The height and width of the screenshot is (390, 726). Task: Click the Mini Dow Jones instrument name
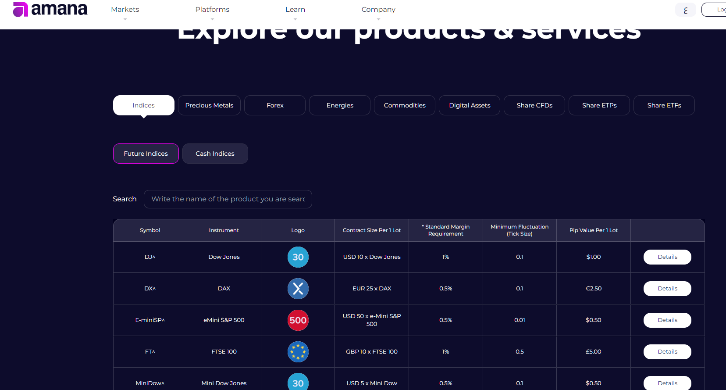click(224, 383)
